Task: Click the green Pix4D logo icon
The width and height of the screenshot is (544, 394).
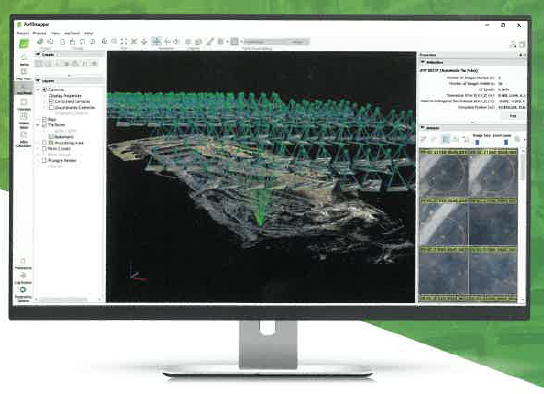Action: [x=24, y=44]
